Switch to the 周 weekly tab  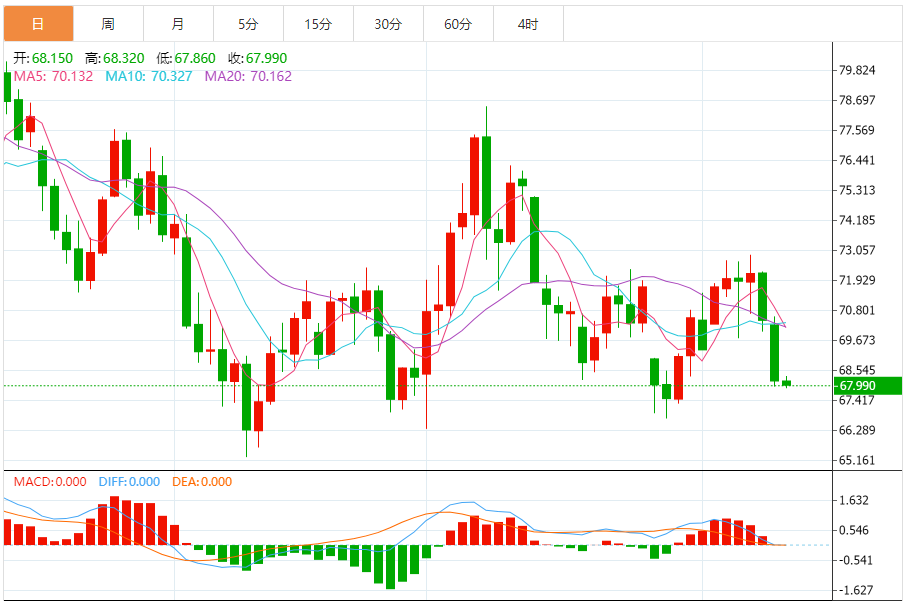click(x=108, y=24)
